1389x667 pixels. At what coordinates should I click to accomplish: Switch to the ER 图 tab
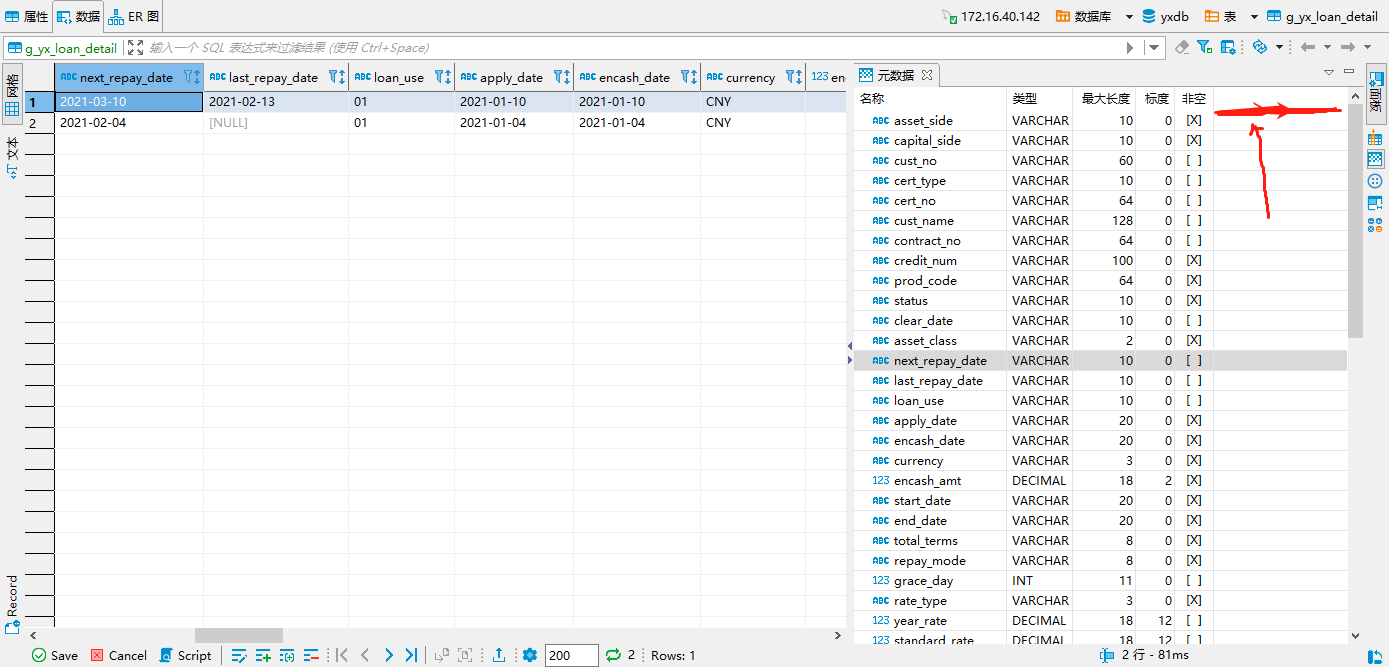pyautogui.click(x=133, y=16)
